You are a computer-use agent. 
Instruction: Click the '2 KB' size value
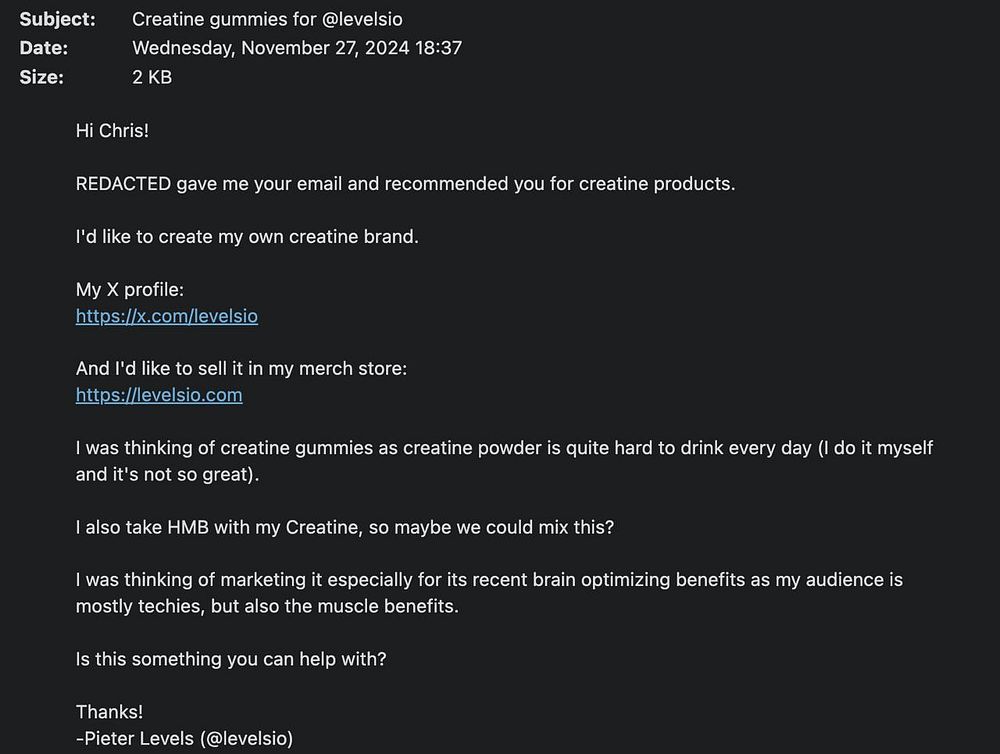pos(152,76)
